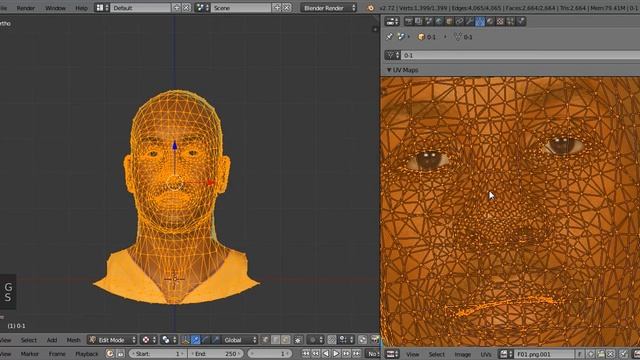Open the scene browser icon
The height and width of the screenshot is (360, 640).
click(x=202, y=8)
